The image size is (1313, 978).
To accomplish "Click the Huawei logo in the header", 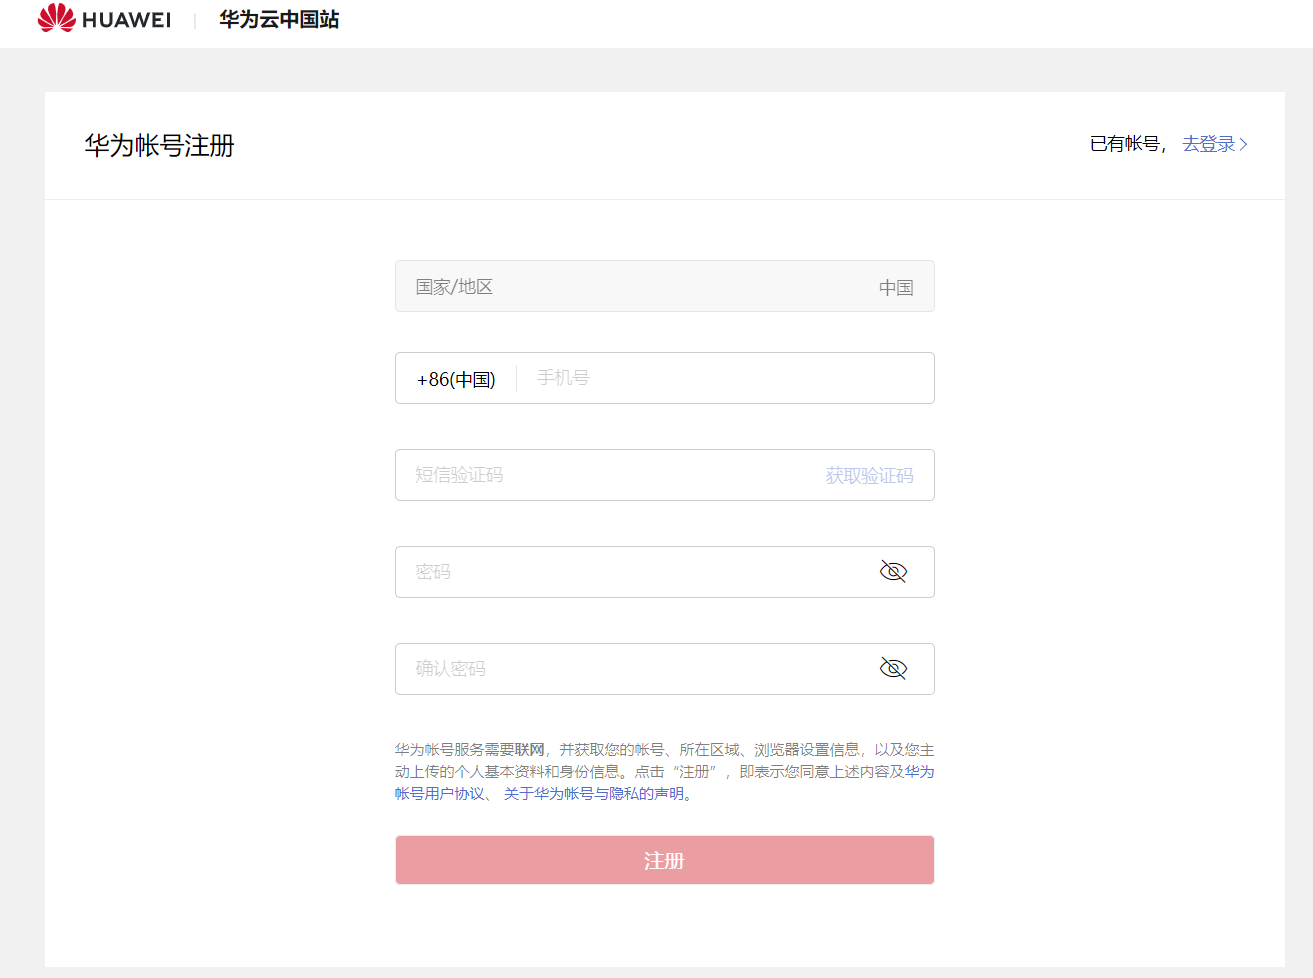I will pos(104,19).
